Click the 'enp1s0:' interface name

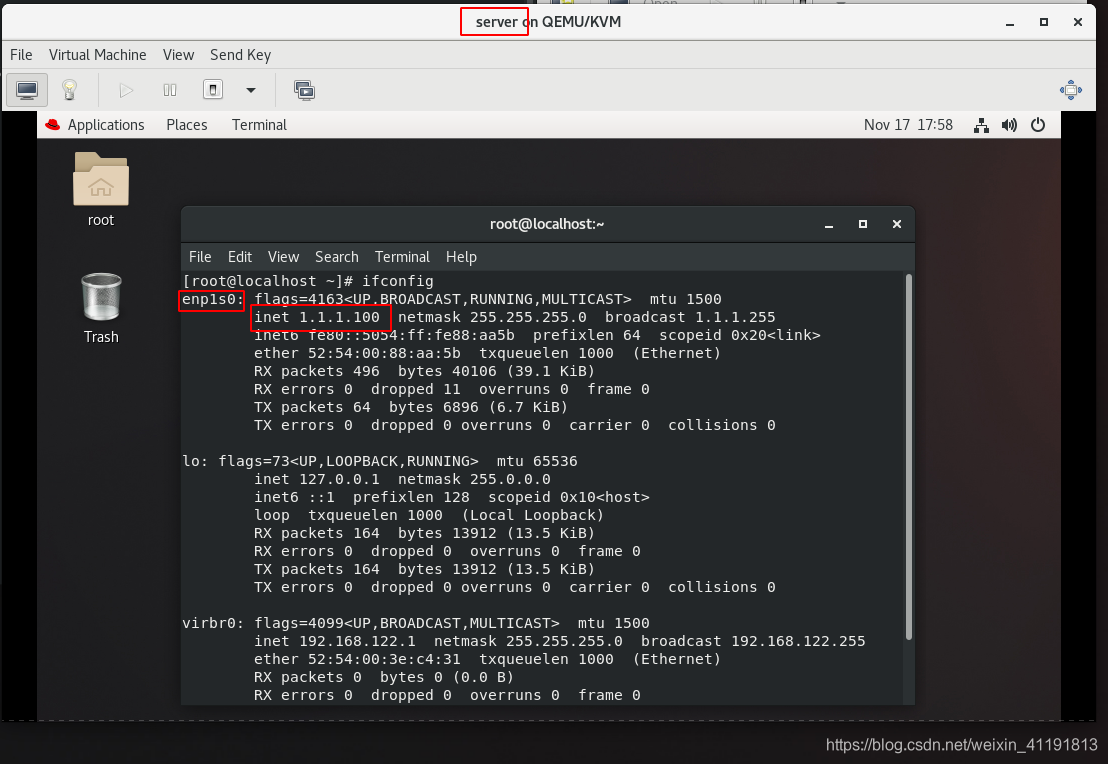[x=213, y=300]
